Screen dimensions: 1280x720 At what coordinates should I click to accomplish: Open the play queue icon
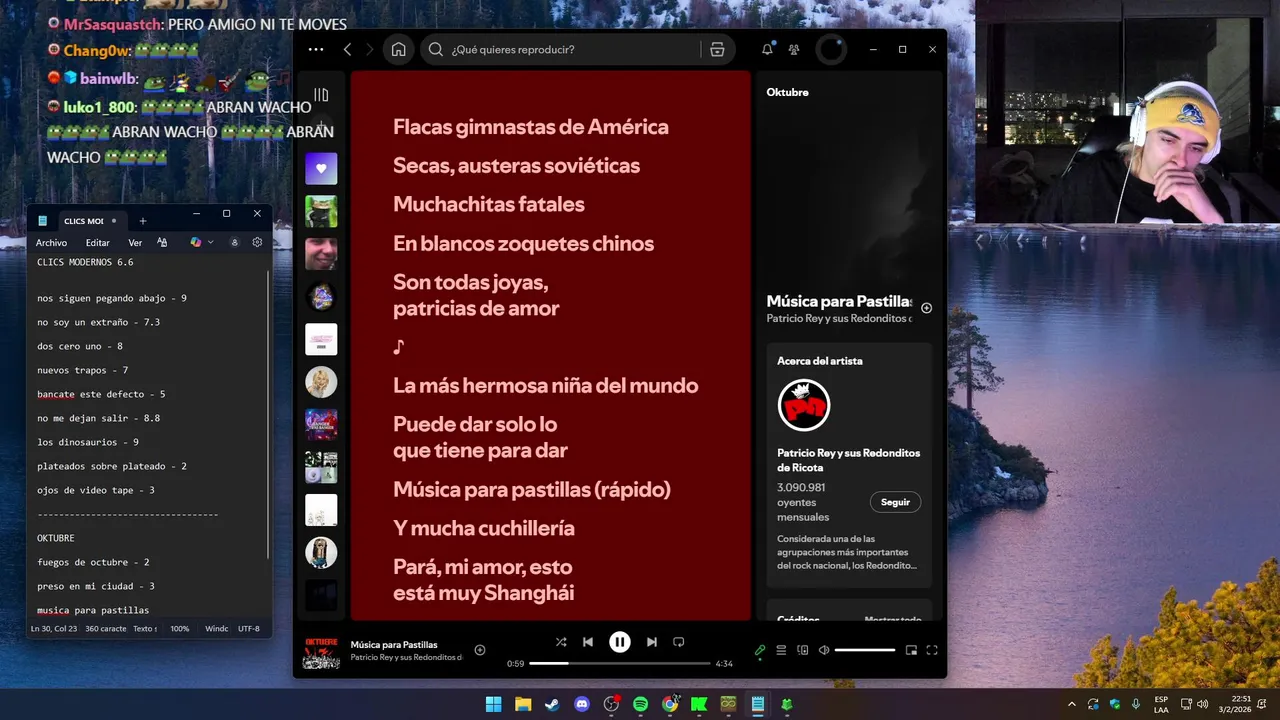click(781, 650)
